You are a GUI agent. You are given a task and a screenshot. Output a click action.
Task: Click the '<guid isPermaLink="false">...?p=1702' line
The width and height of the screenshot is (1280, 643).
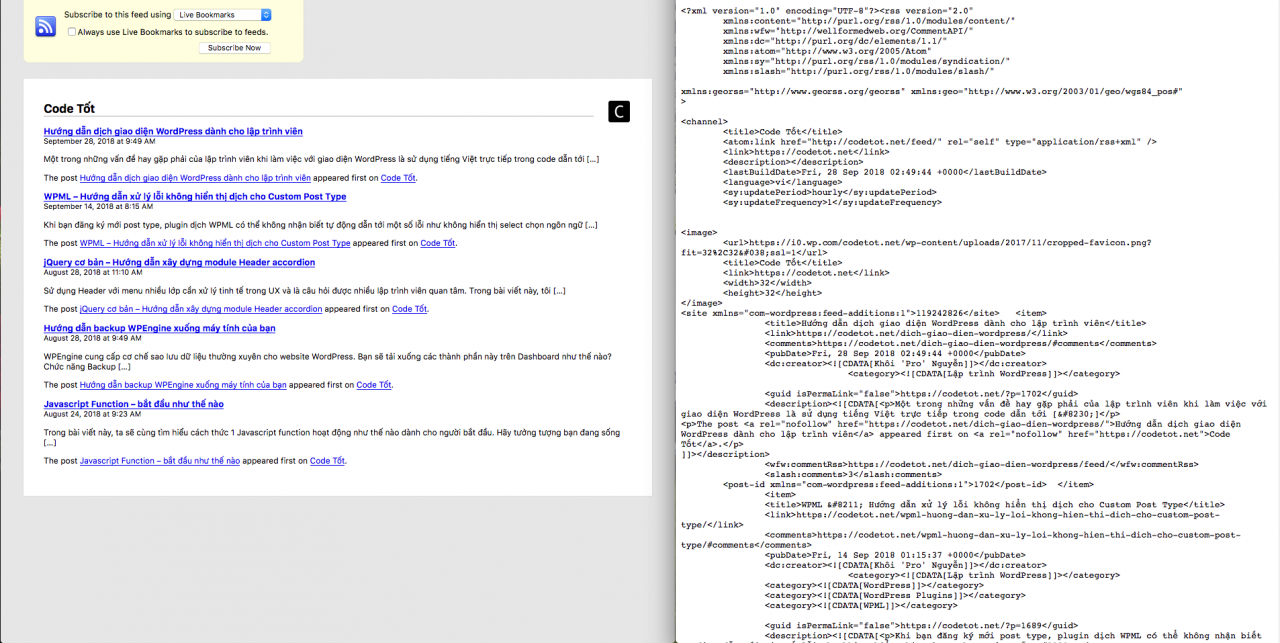(921, 393)
